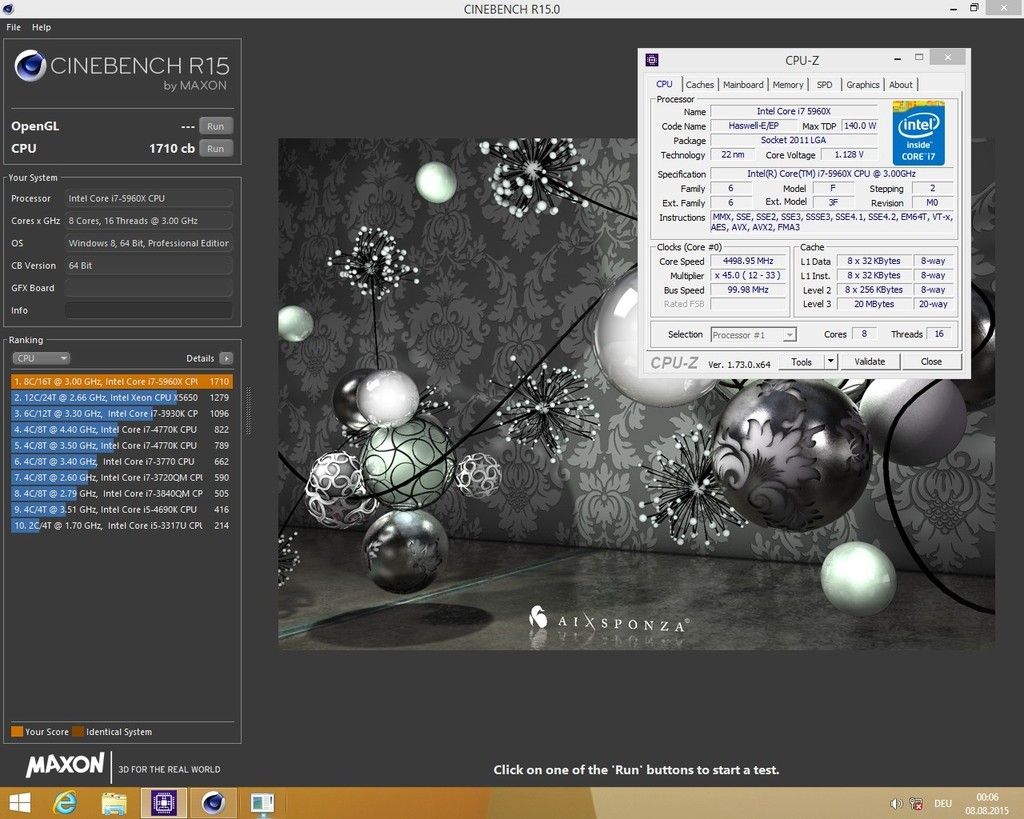Switch to SPD tab in CPU-Z
The image size is (1024, 819).
tap(824, 85)
